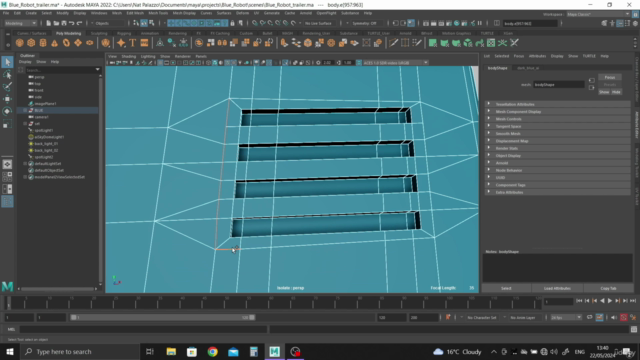Activate the Paint selection tool
The image size is (640, 360).
point(7,87)
